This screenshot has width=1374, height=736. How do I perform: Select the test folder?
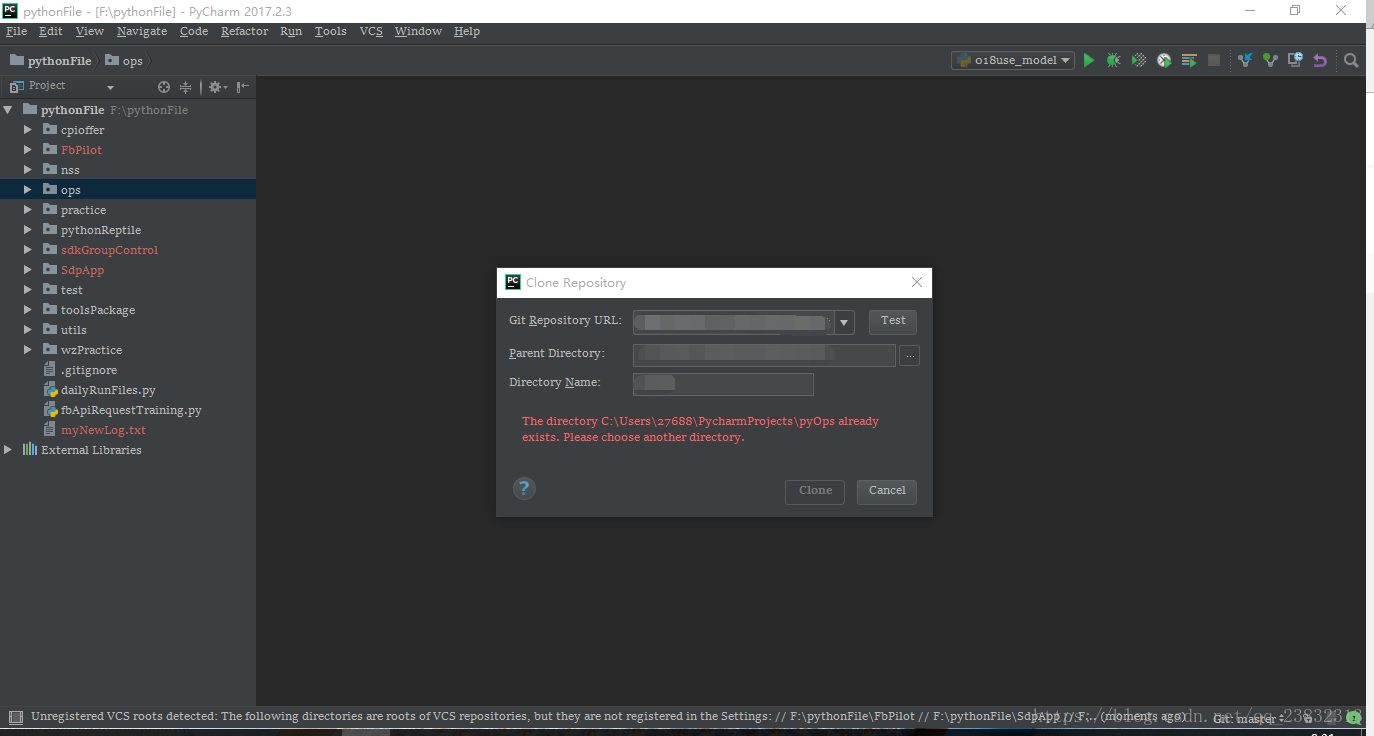point(72,290)
